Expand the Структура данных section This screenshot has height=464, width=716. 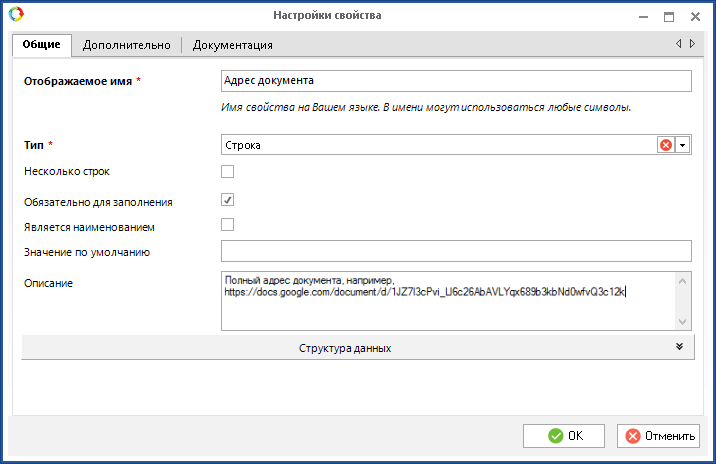(345, 348)
